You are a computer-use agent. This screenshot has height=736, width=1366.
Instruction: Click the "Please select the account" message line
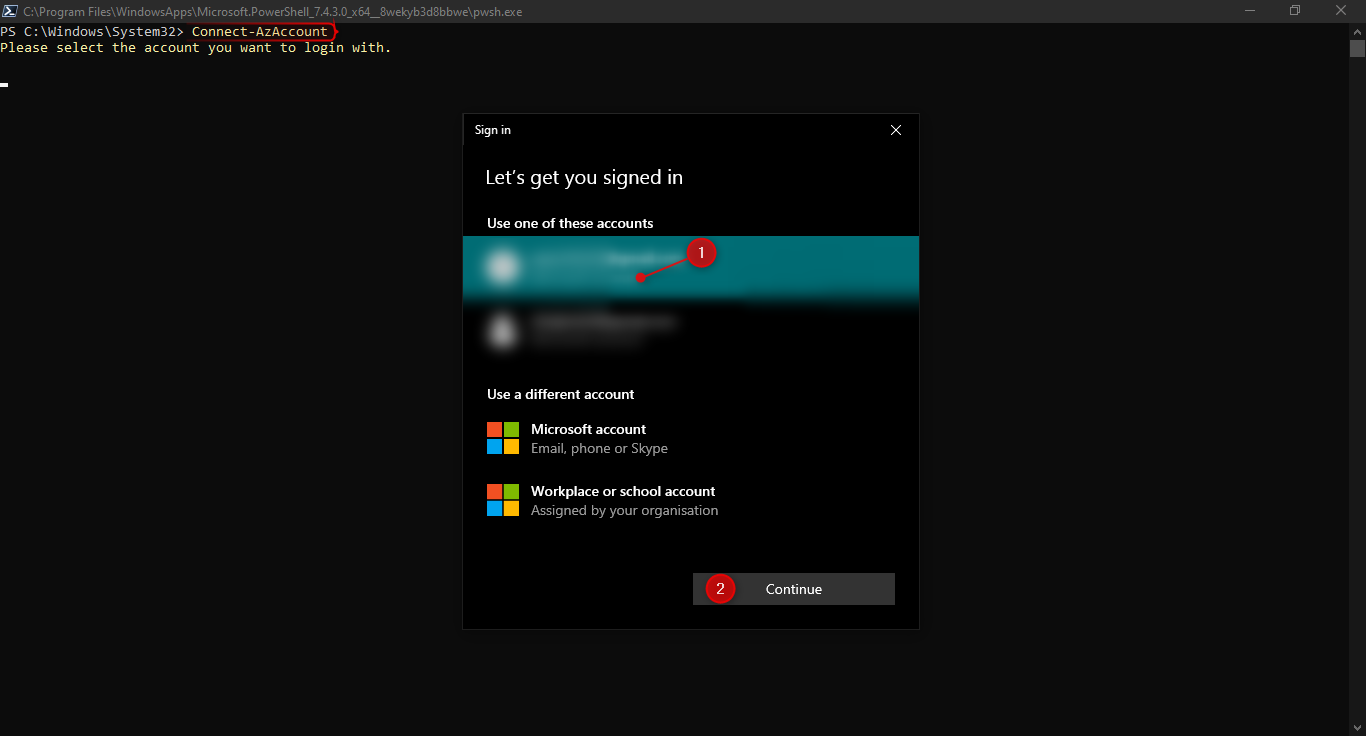tap(196, 48)
